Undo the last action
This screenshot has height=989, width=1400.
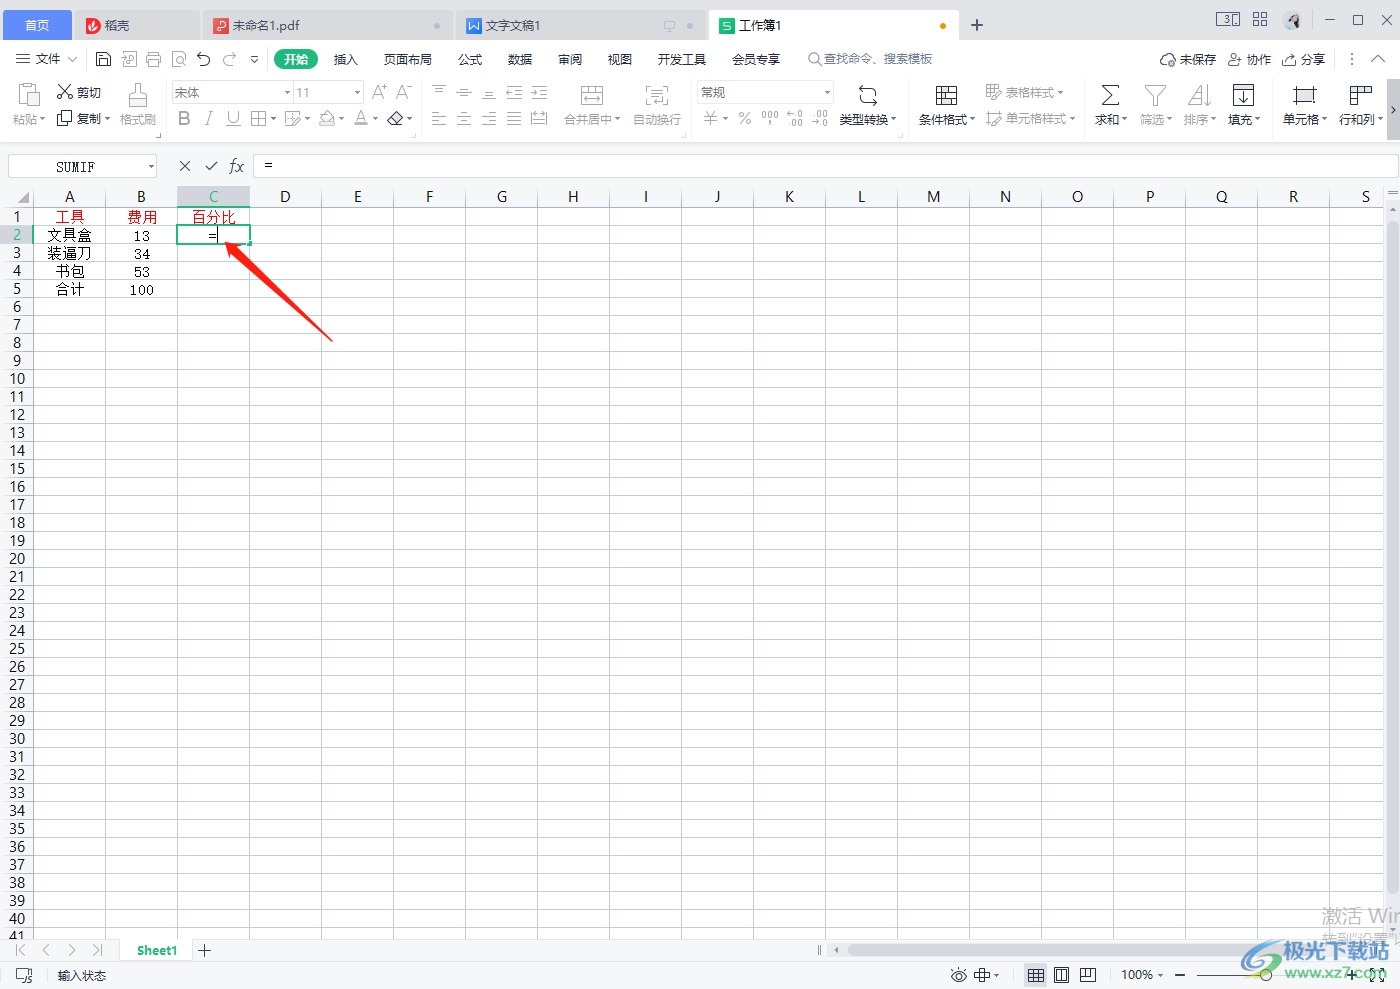tap(204, 60)
